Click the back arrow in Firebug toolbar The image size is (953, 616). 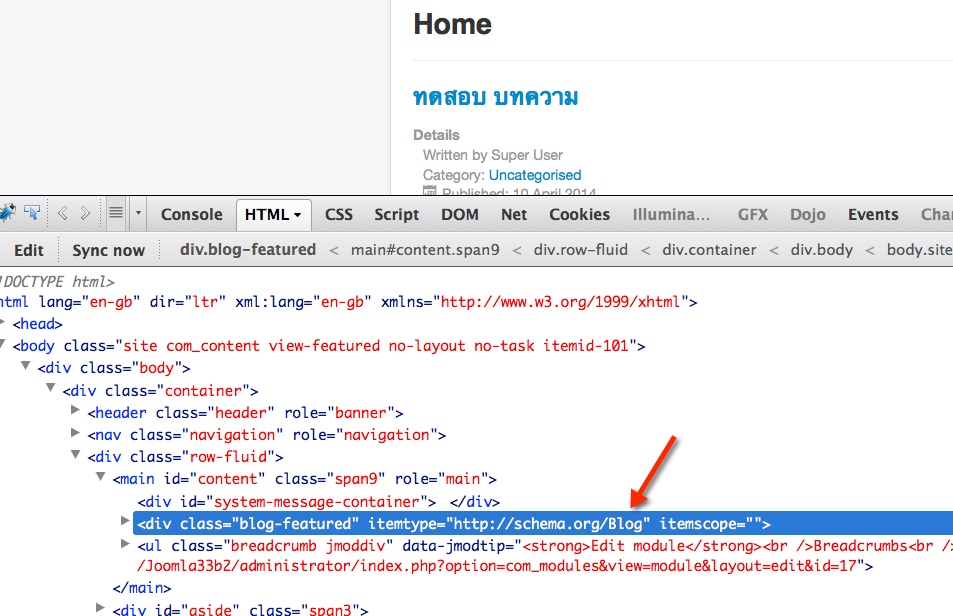coord(62,213)
